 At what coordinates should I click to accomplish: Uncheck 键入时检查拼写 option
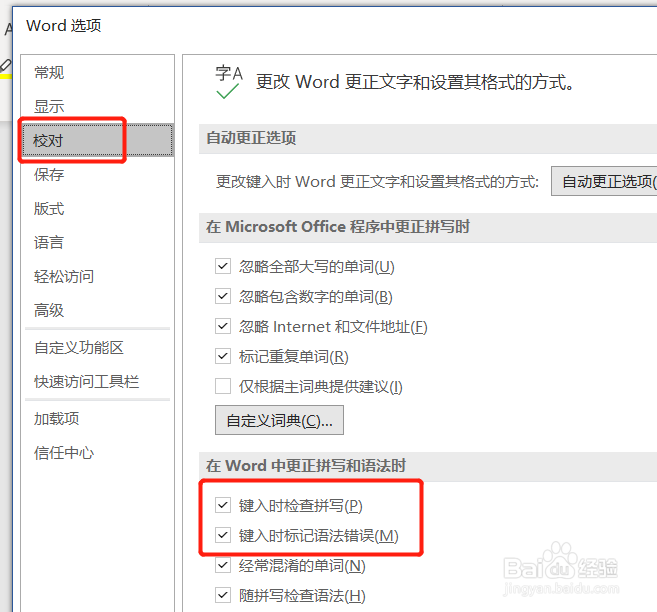coord(222,505)
